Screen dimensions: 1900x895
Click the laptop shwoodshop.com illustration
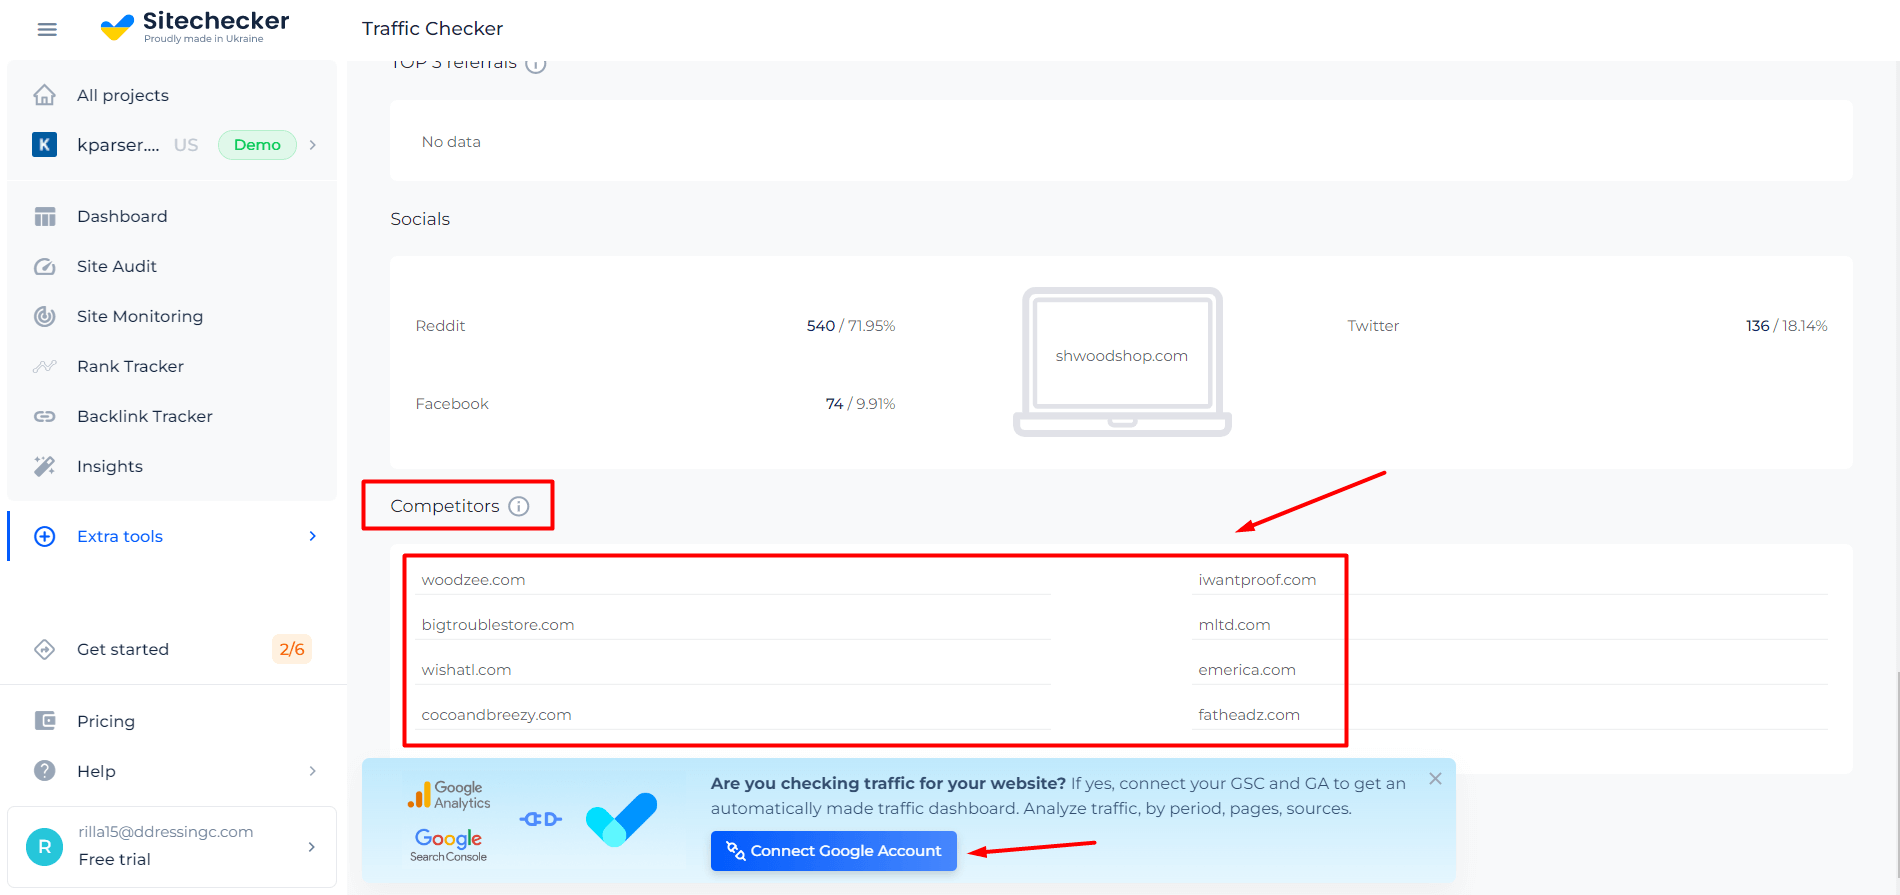pos(1122,362)
